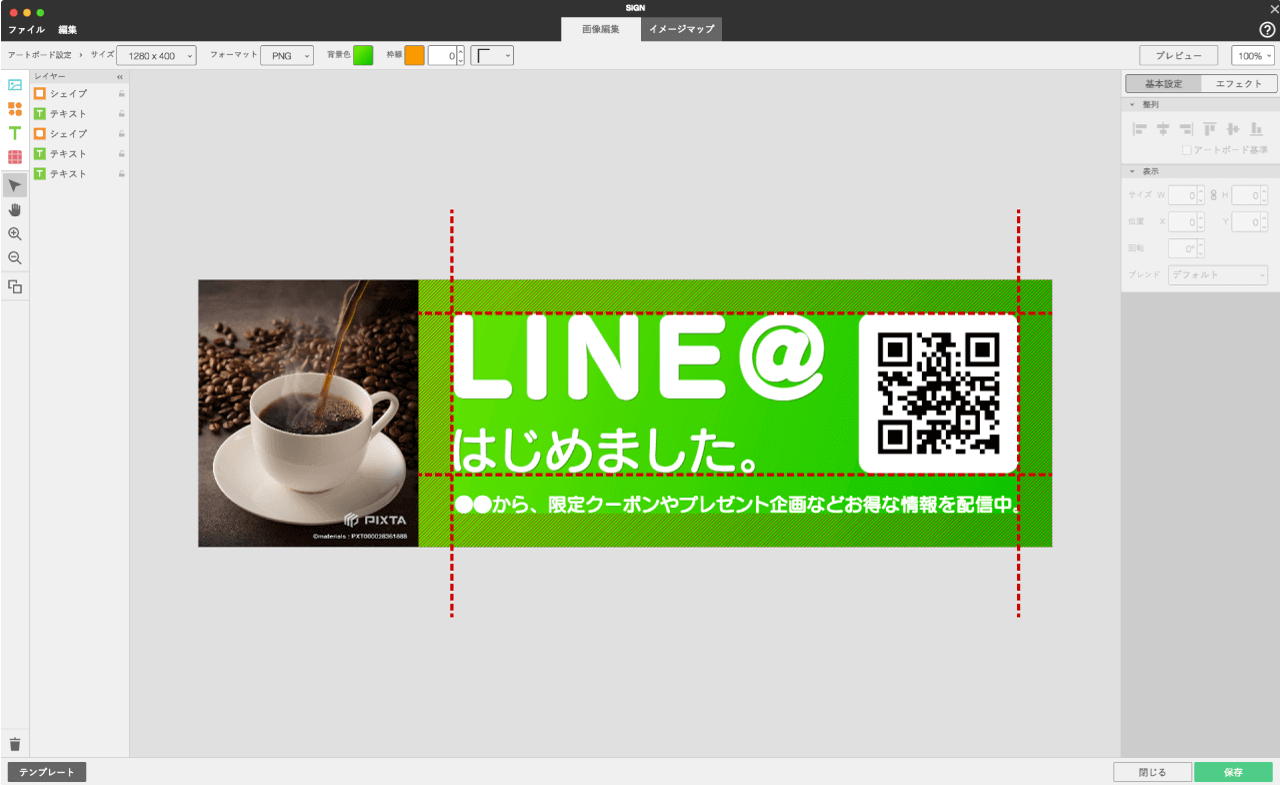Select the zoom in magnifier tool
Screen dimensions: 1280x785
click(x=15, y=234)
